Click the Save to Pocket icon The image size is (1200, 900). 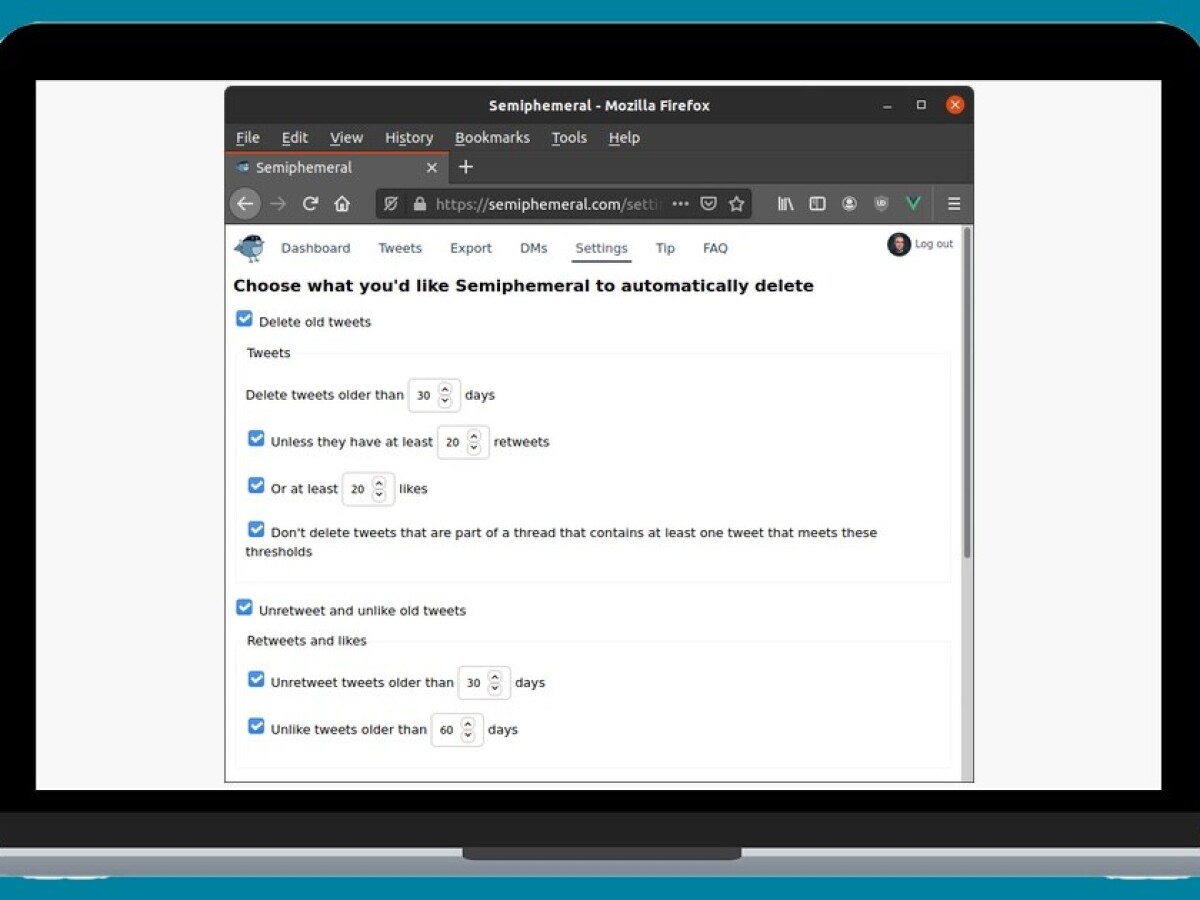coord(708,204)
